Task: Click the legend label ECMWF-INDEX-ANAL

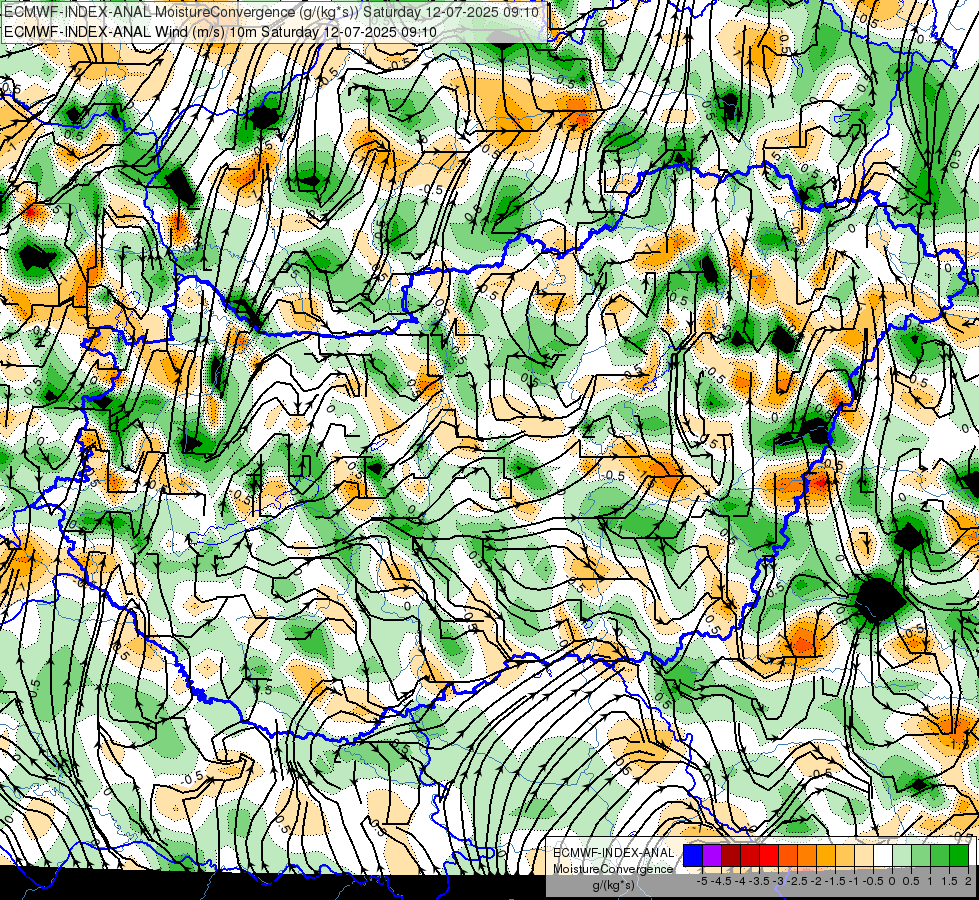Action: point(614,853)
